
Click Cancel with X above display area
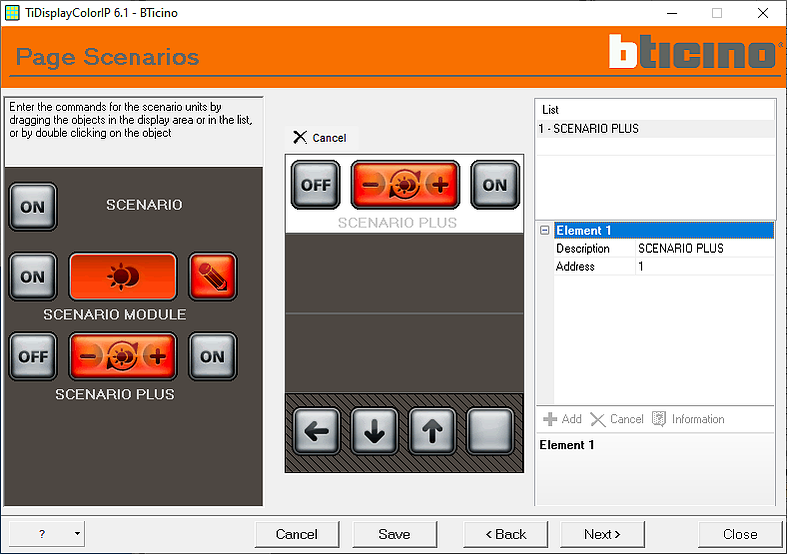coord(320,137)
